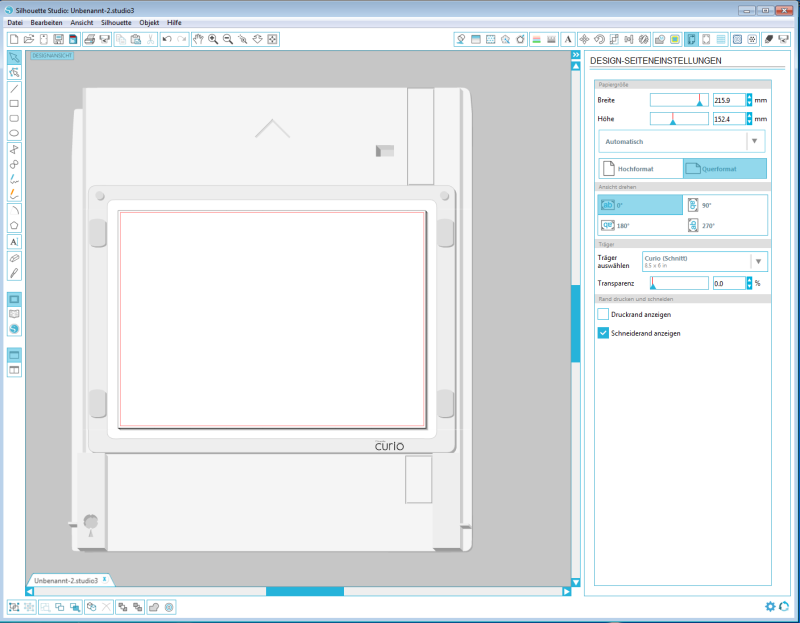800x623 pixels.
Task: Click the open folder icon
Action: pos(29,39)
